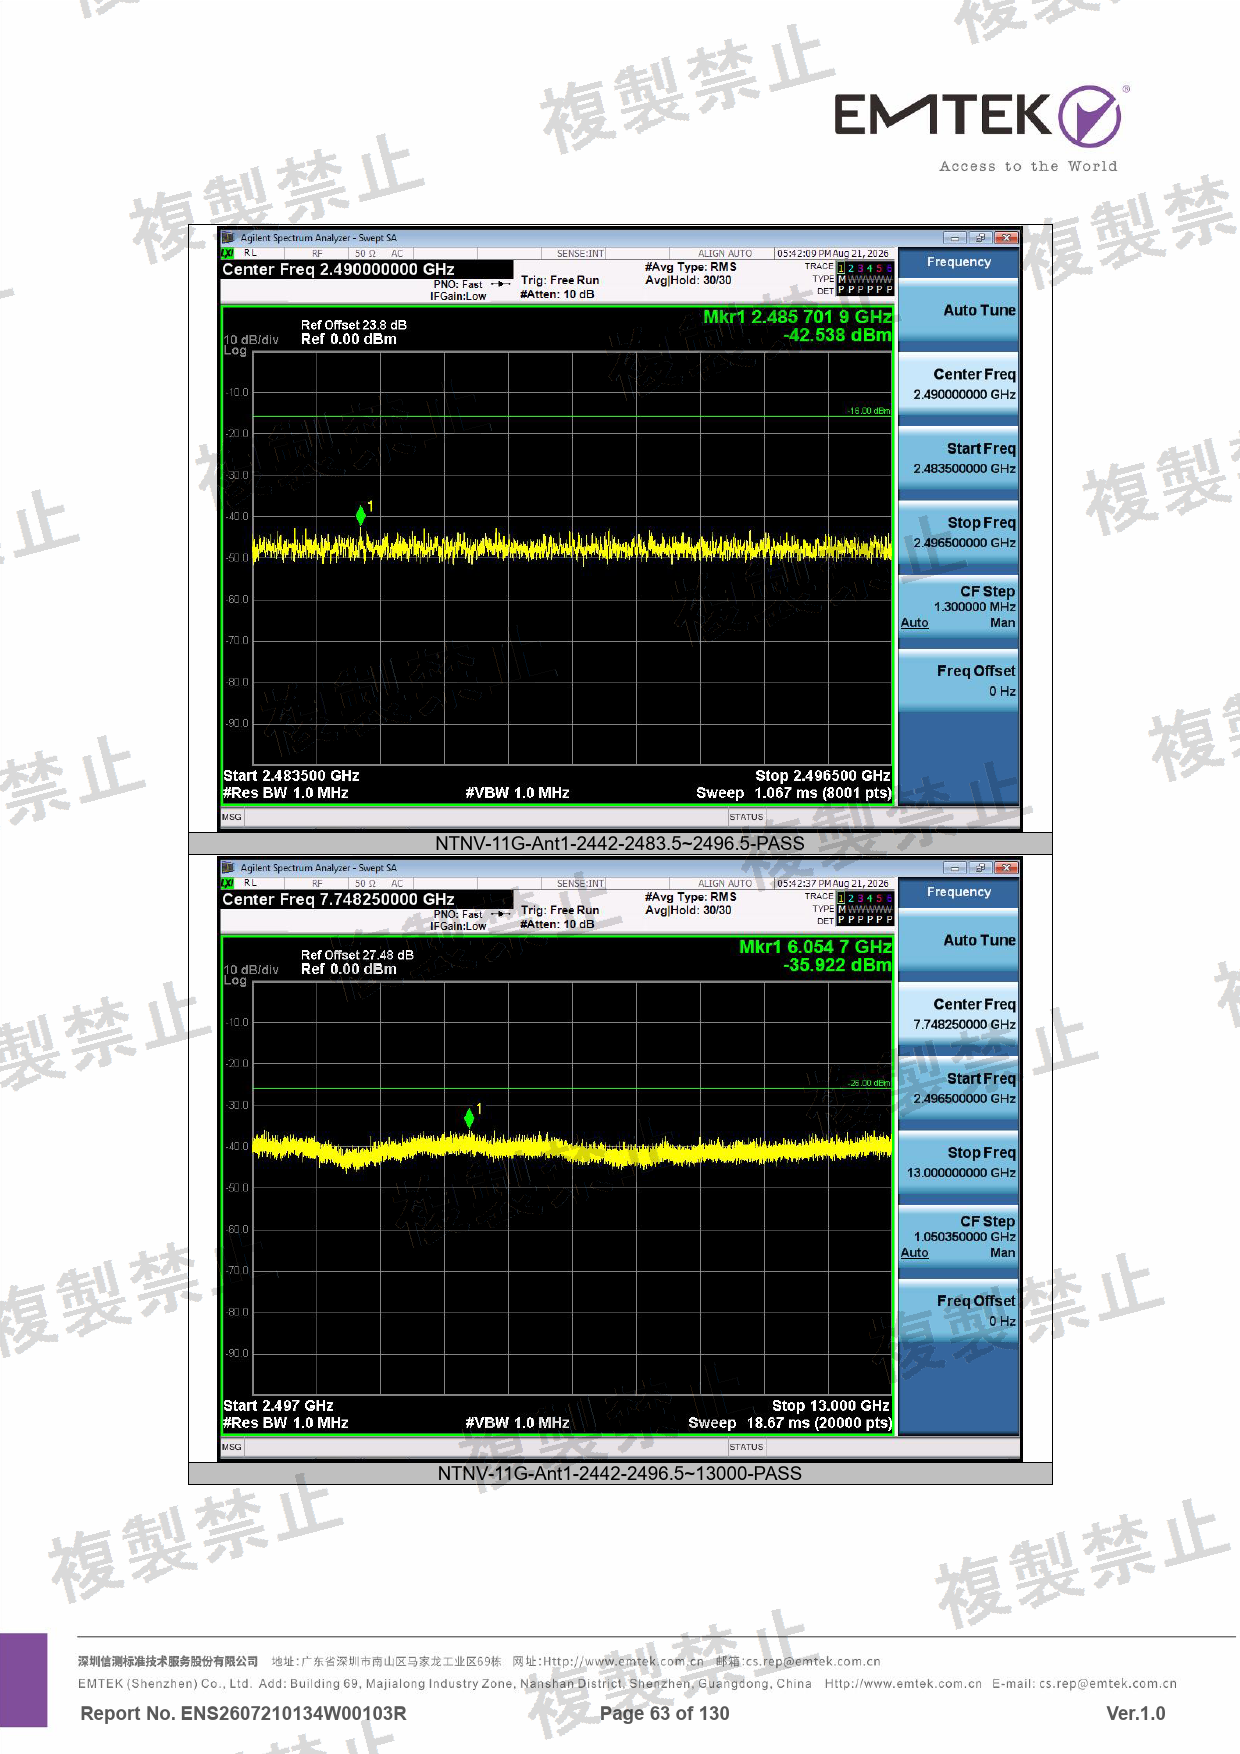Click the 'Stop 2.496500 GHz' axis label
The width and height of the screenshot is (1240, 1754).
[823, 776]
